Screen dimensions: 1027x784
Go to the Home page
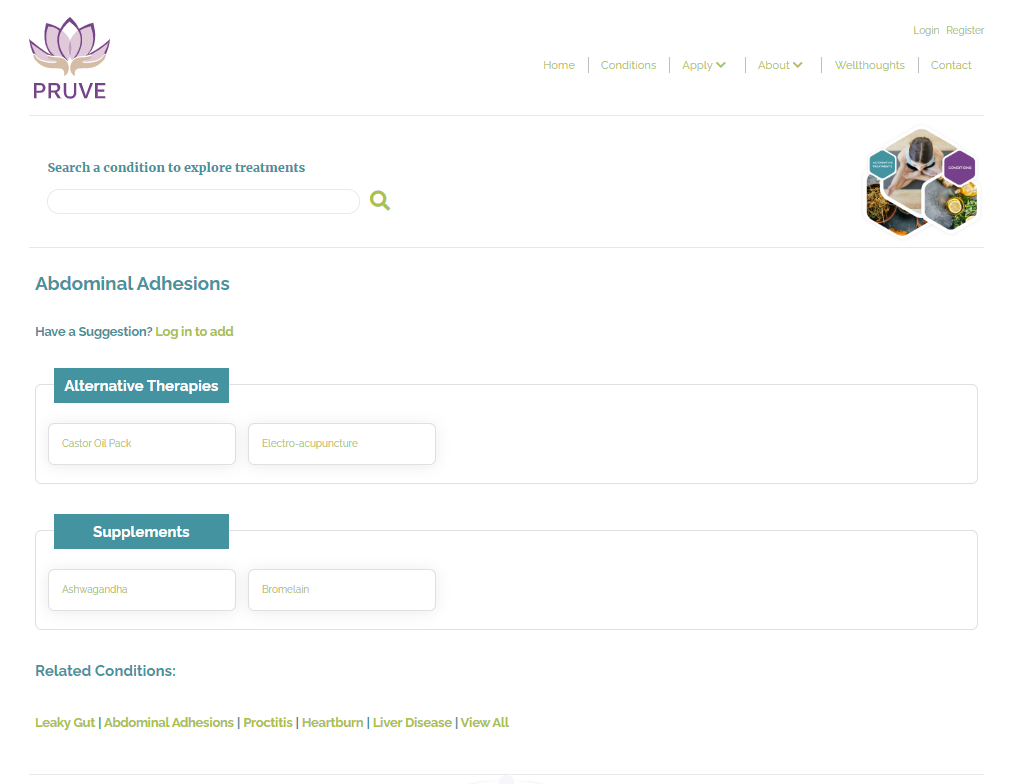point(559,65)
